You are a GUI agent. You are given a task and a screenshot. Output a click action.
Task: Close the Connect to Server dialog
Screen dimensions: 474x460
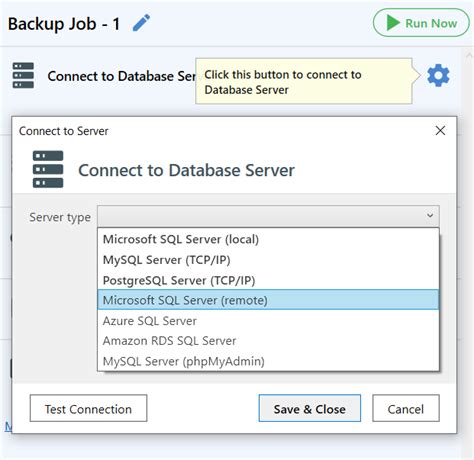click(440, 131)
